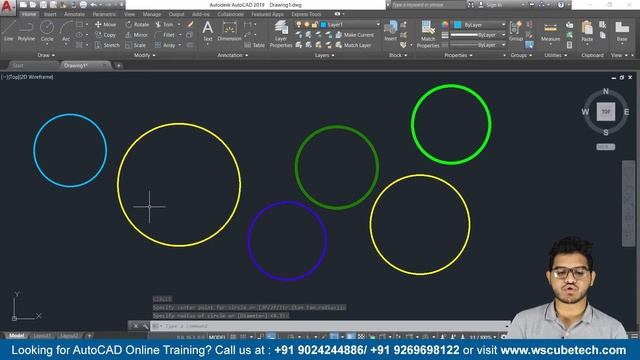Click the Array tool
Image resolution: width=640 pixels, height=360 pixels.
click(x=165, y=45)
